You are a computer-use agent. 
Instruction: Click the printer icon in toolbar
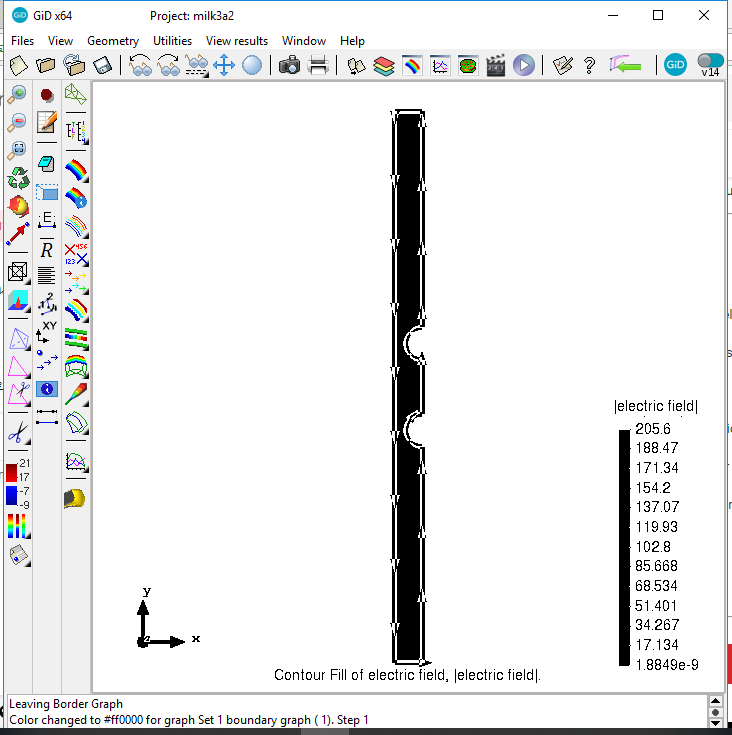(x=319, y=66)
